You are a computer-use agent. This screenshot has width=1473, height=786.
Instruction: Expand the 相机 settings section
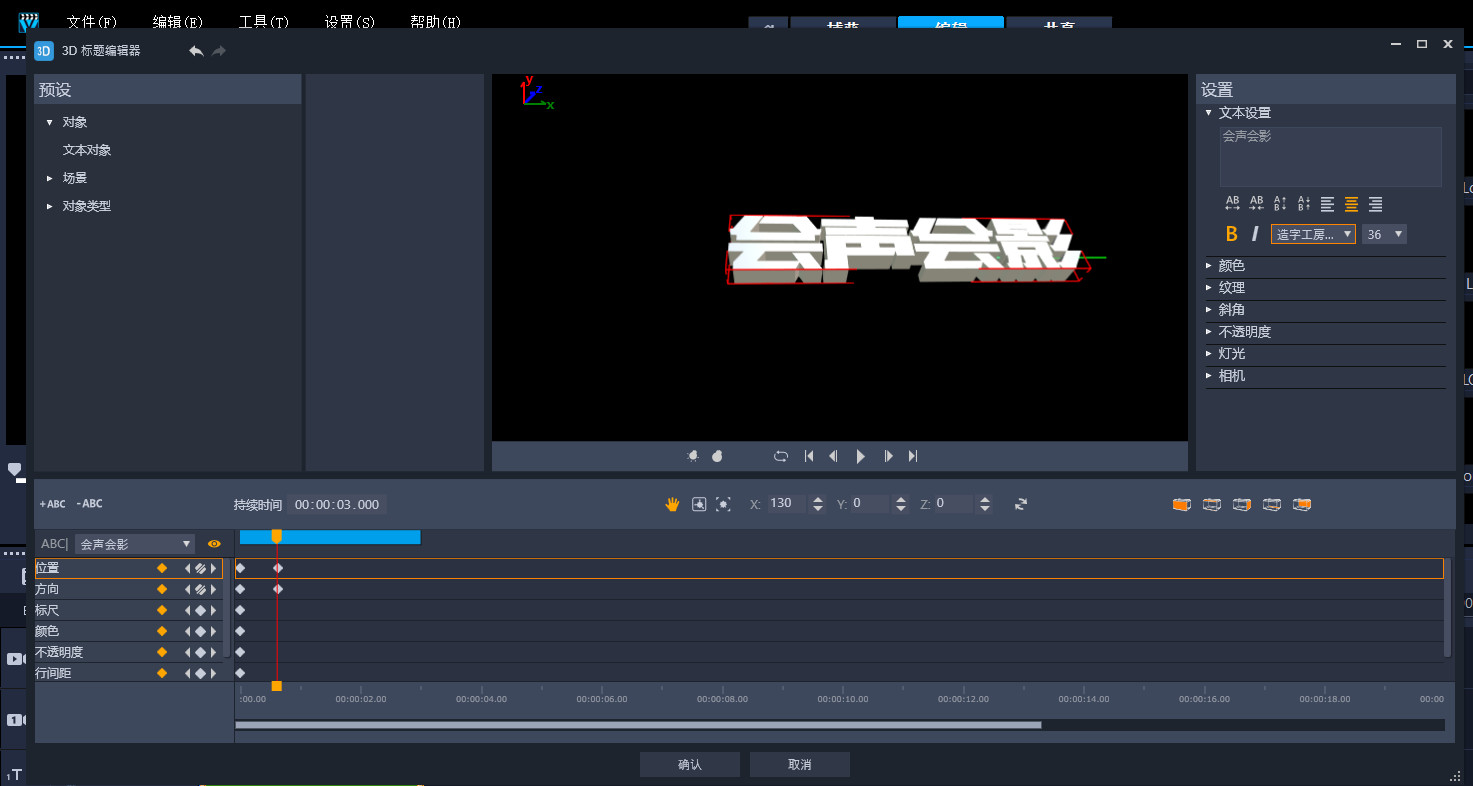click(x=1208, y=376)
